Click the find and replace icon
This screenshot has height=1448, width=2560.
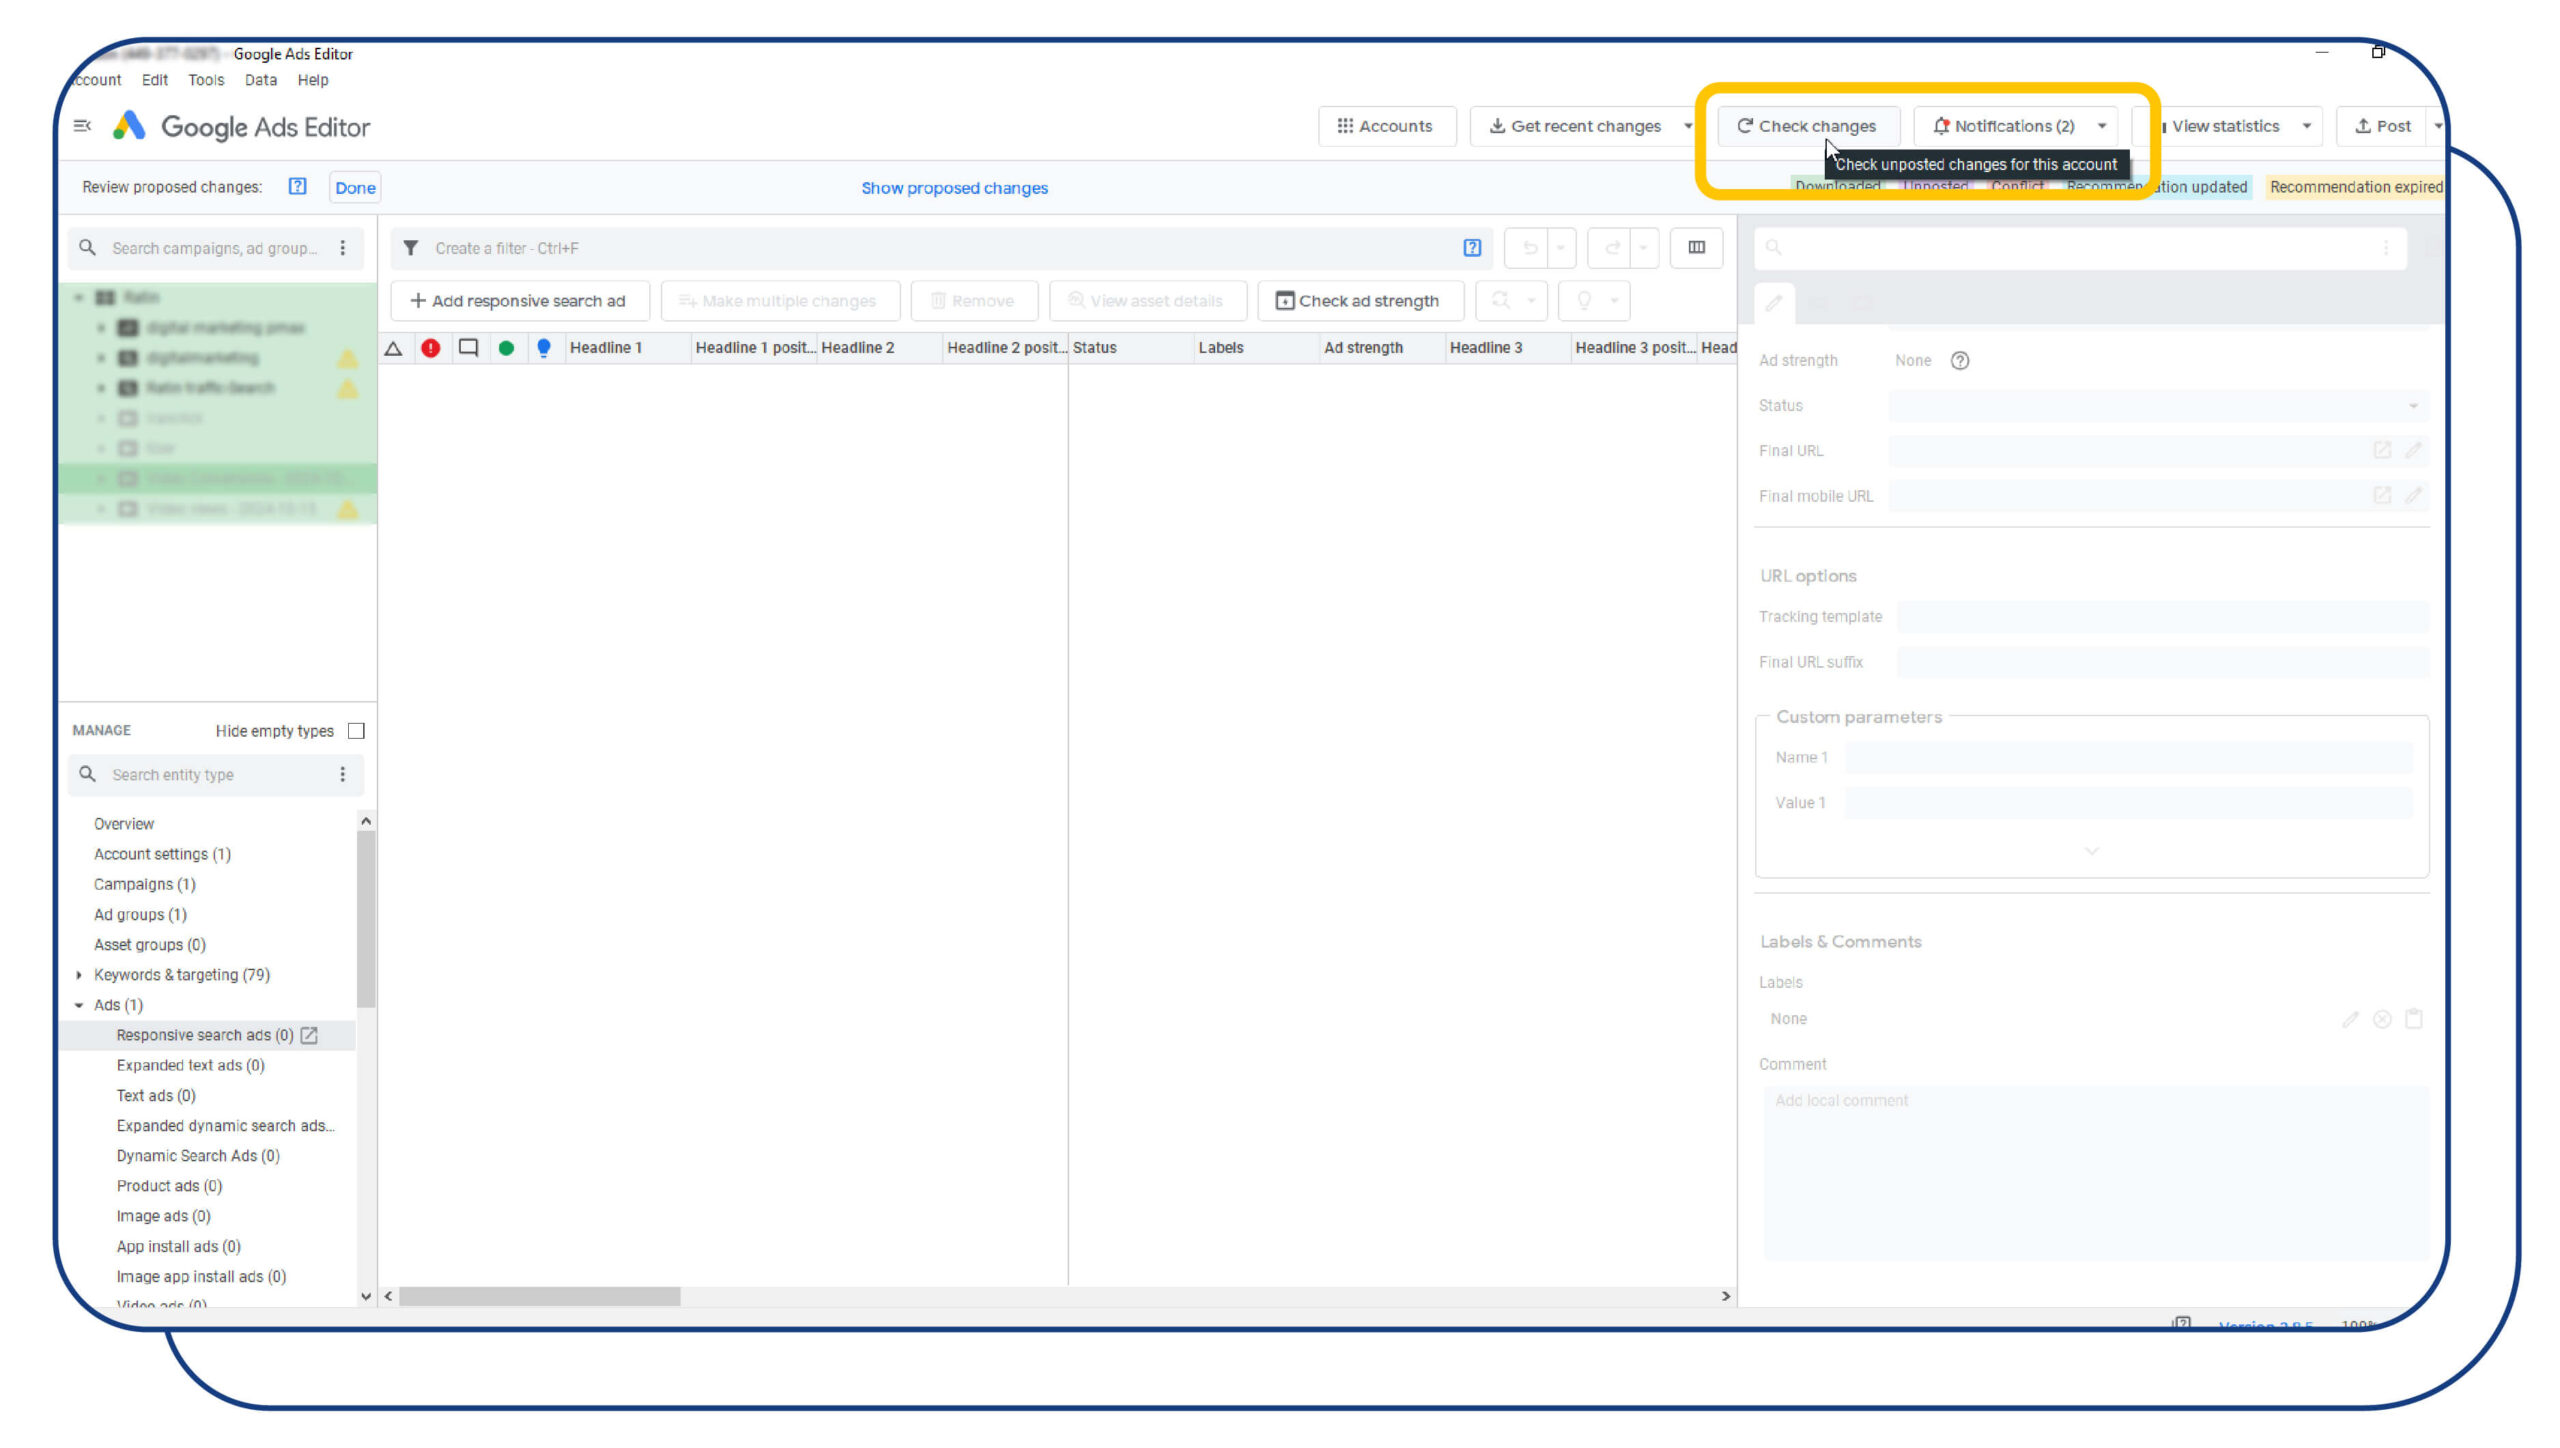1500,300
